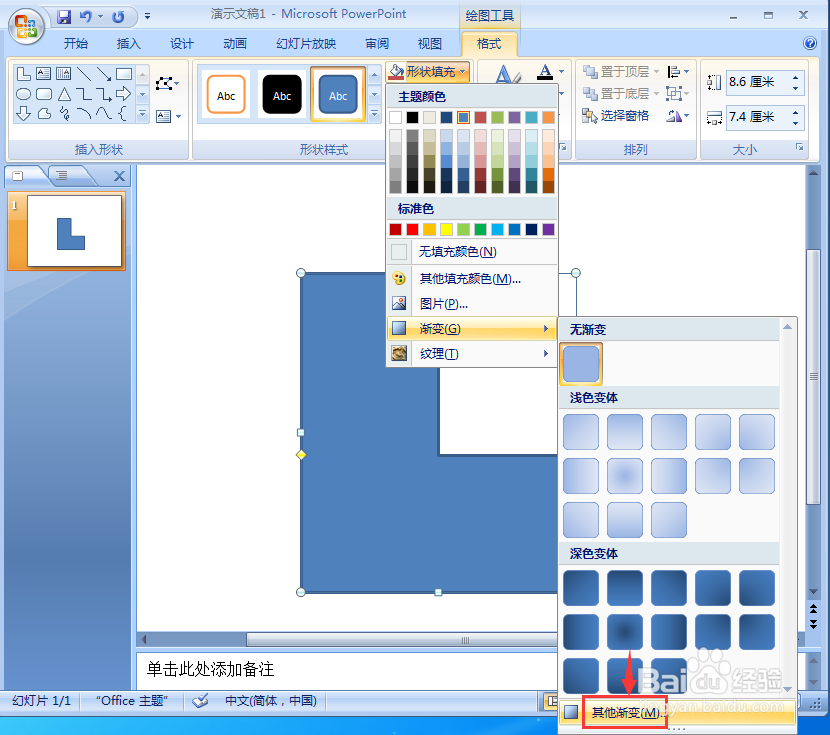The height and width of the screenshot is (735, 830).
Task: Select the L-shape in shapes gallery
Action: [x=24, y=74]
